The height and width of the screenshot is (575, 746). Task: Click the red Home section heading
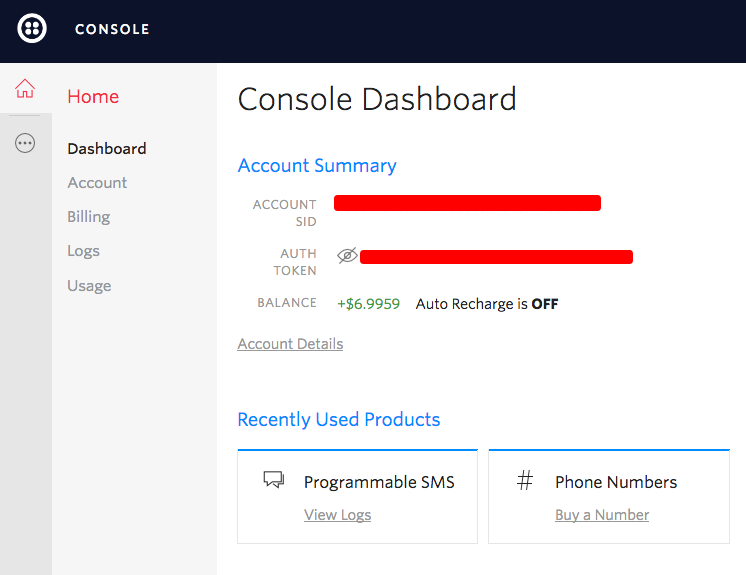tap(93, 97)
